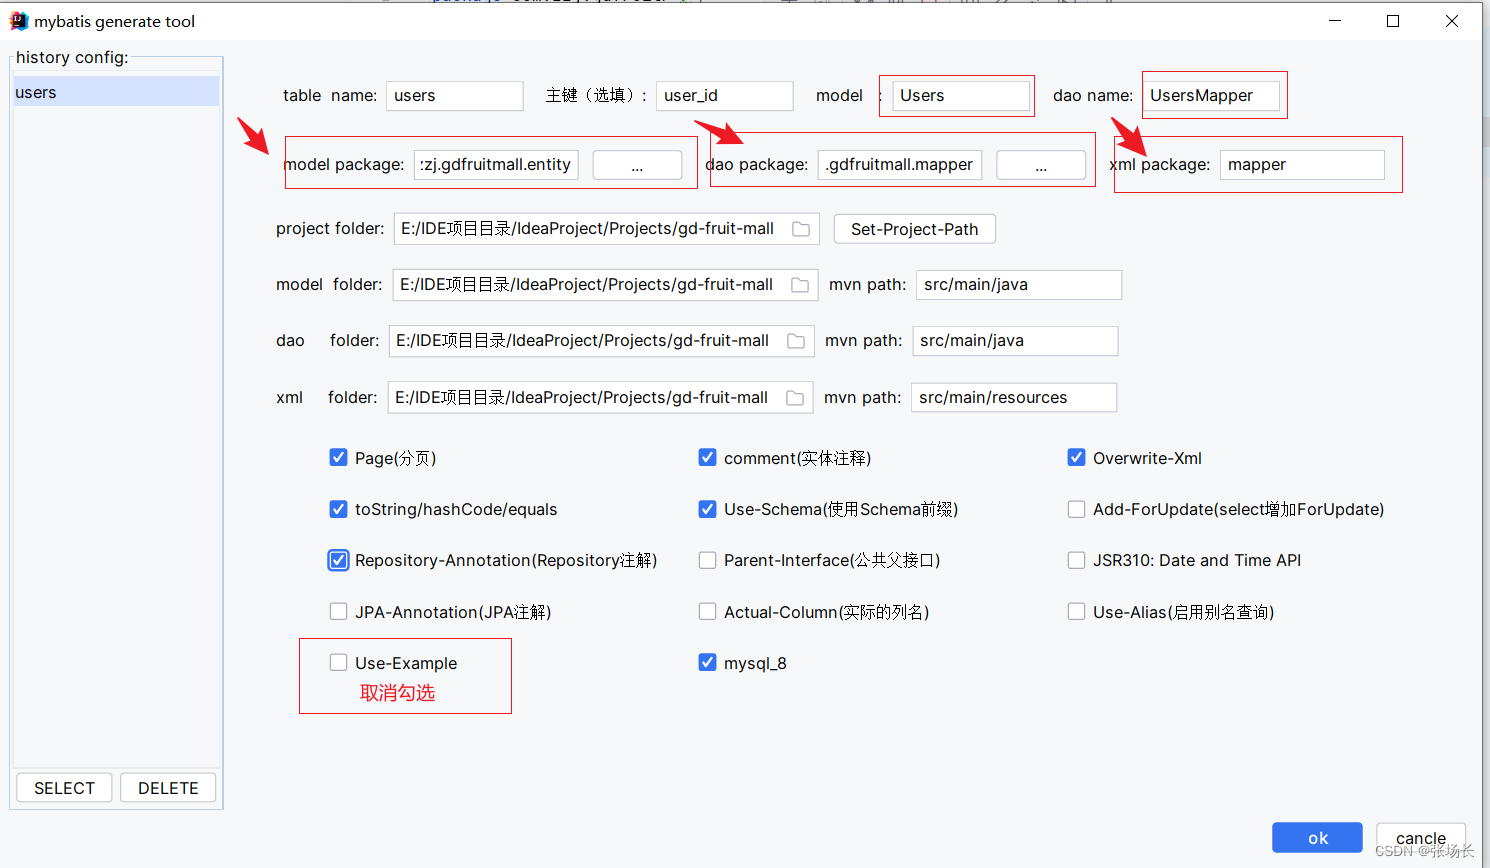The height and width of the screenshot is (868, 1490).
Task: Click the cancle button
Action: coord(1421,838)
